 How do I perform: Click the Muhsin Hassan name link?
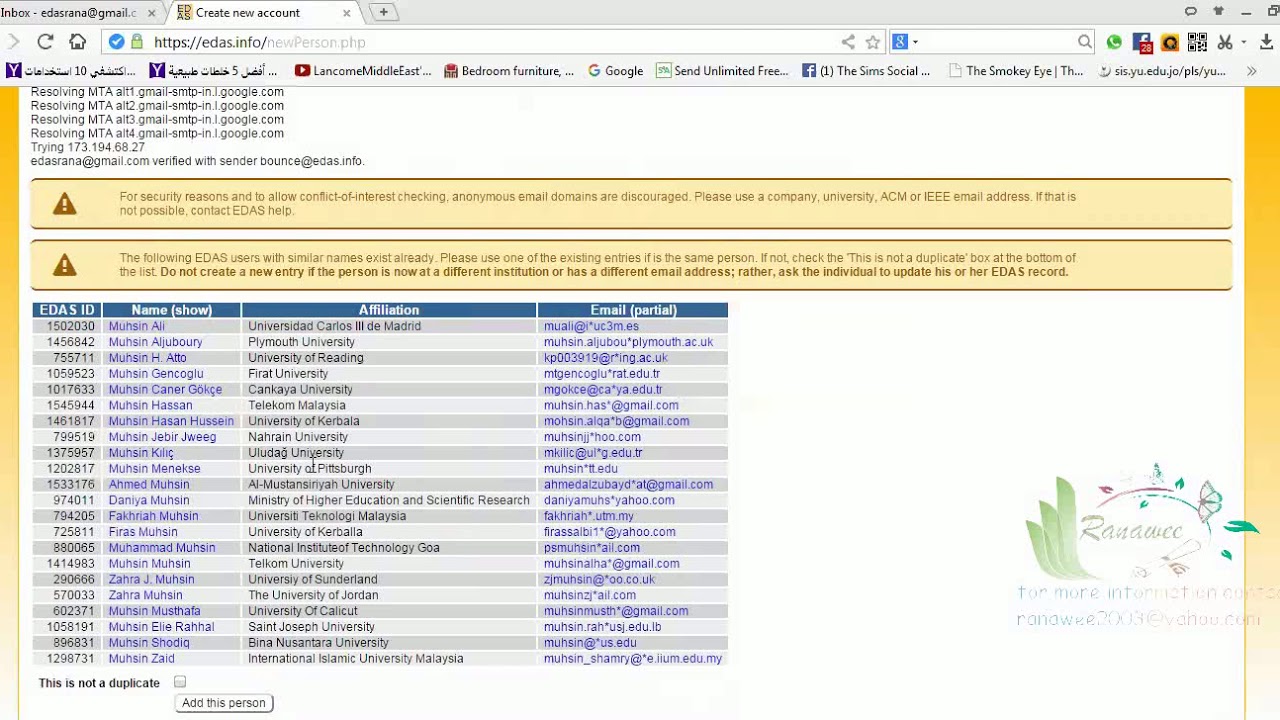point(151,405)
